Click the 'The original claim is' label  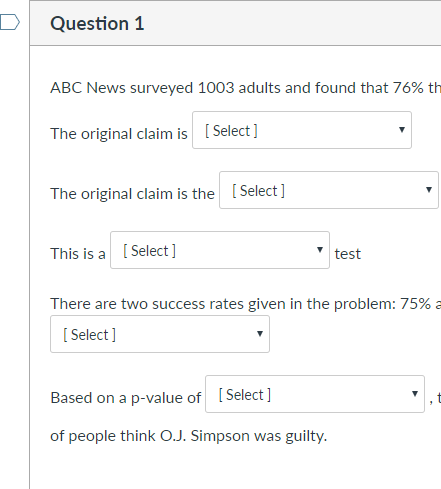pyautogui.click(x=119, y=134)
